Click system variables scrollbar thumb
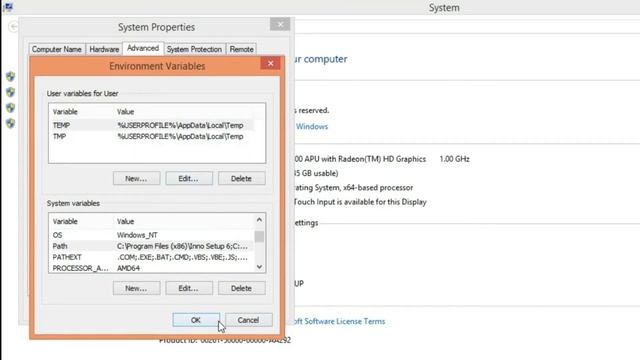This screenshot has height=360, width=640. tap(259, 236)
